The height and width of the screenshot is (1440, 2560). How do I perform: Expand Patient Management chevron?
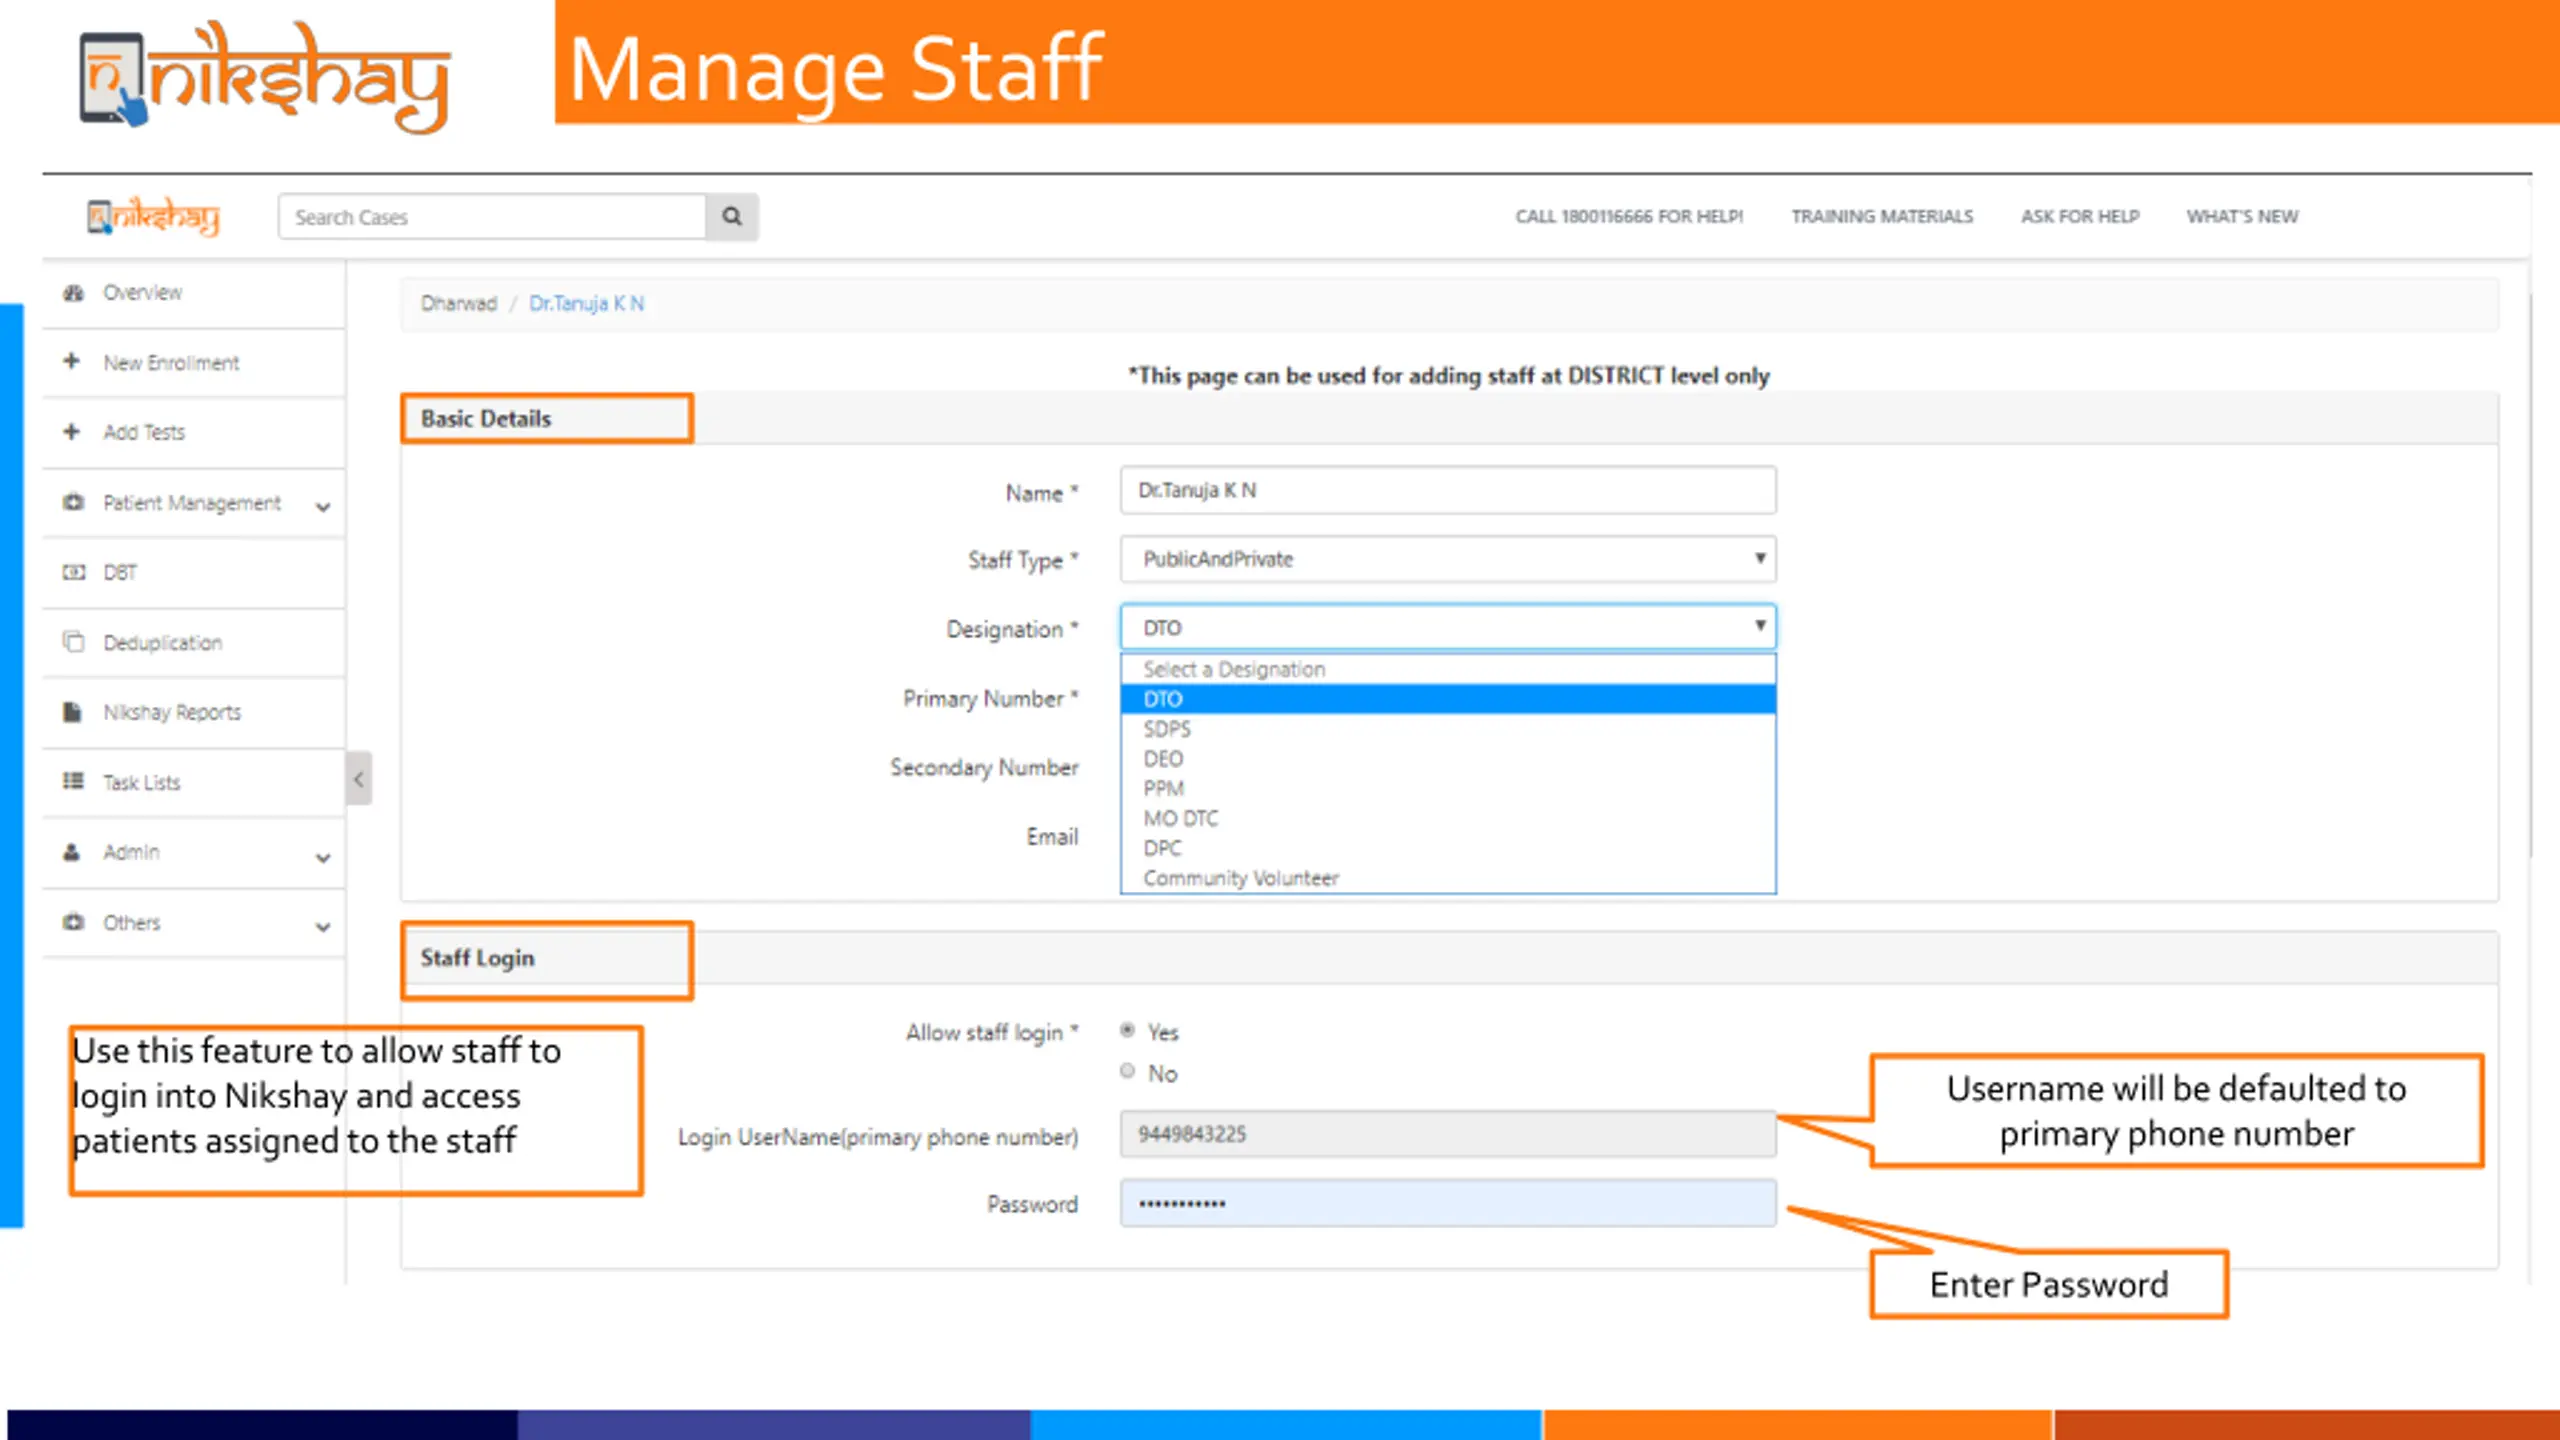coord(323,506)
